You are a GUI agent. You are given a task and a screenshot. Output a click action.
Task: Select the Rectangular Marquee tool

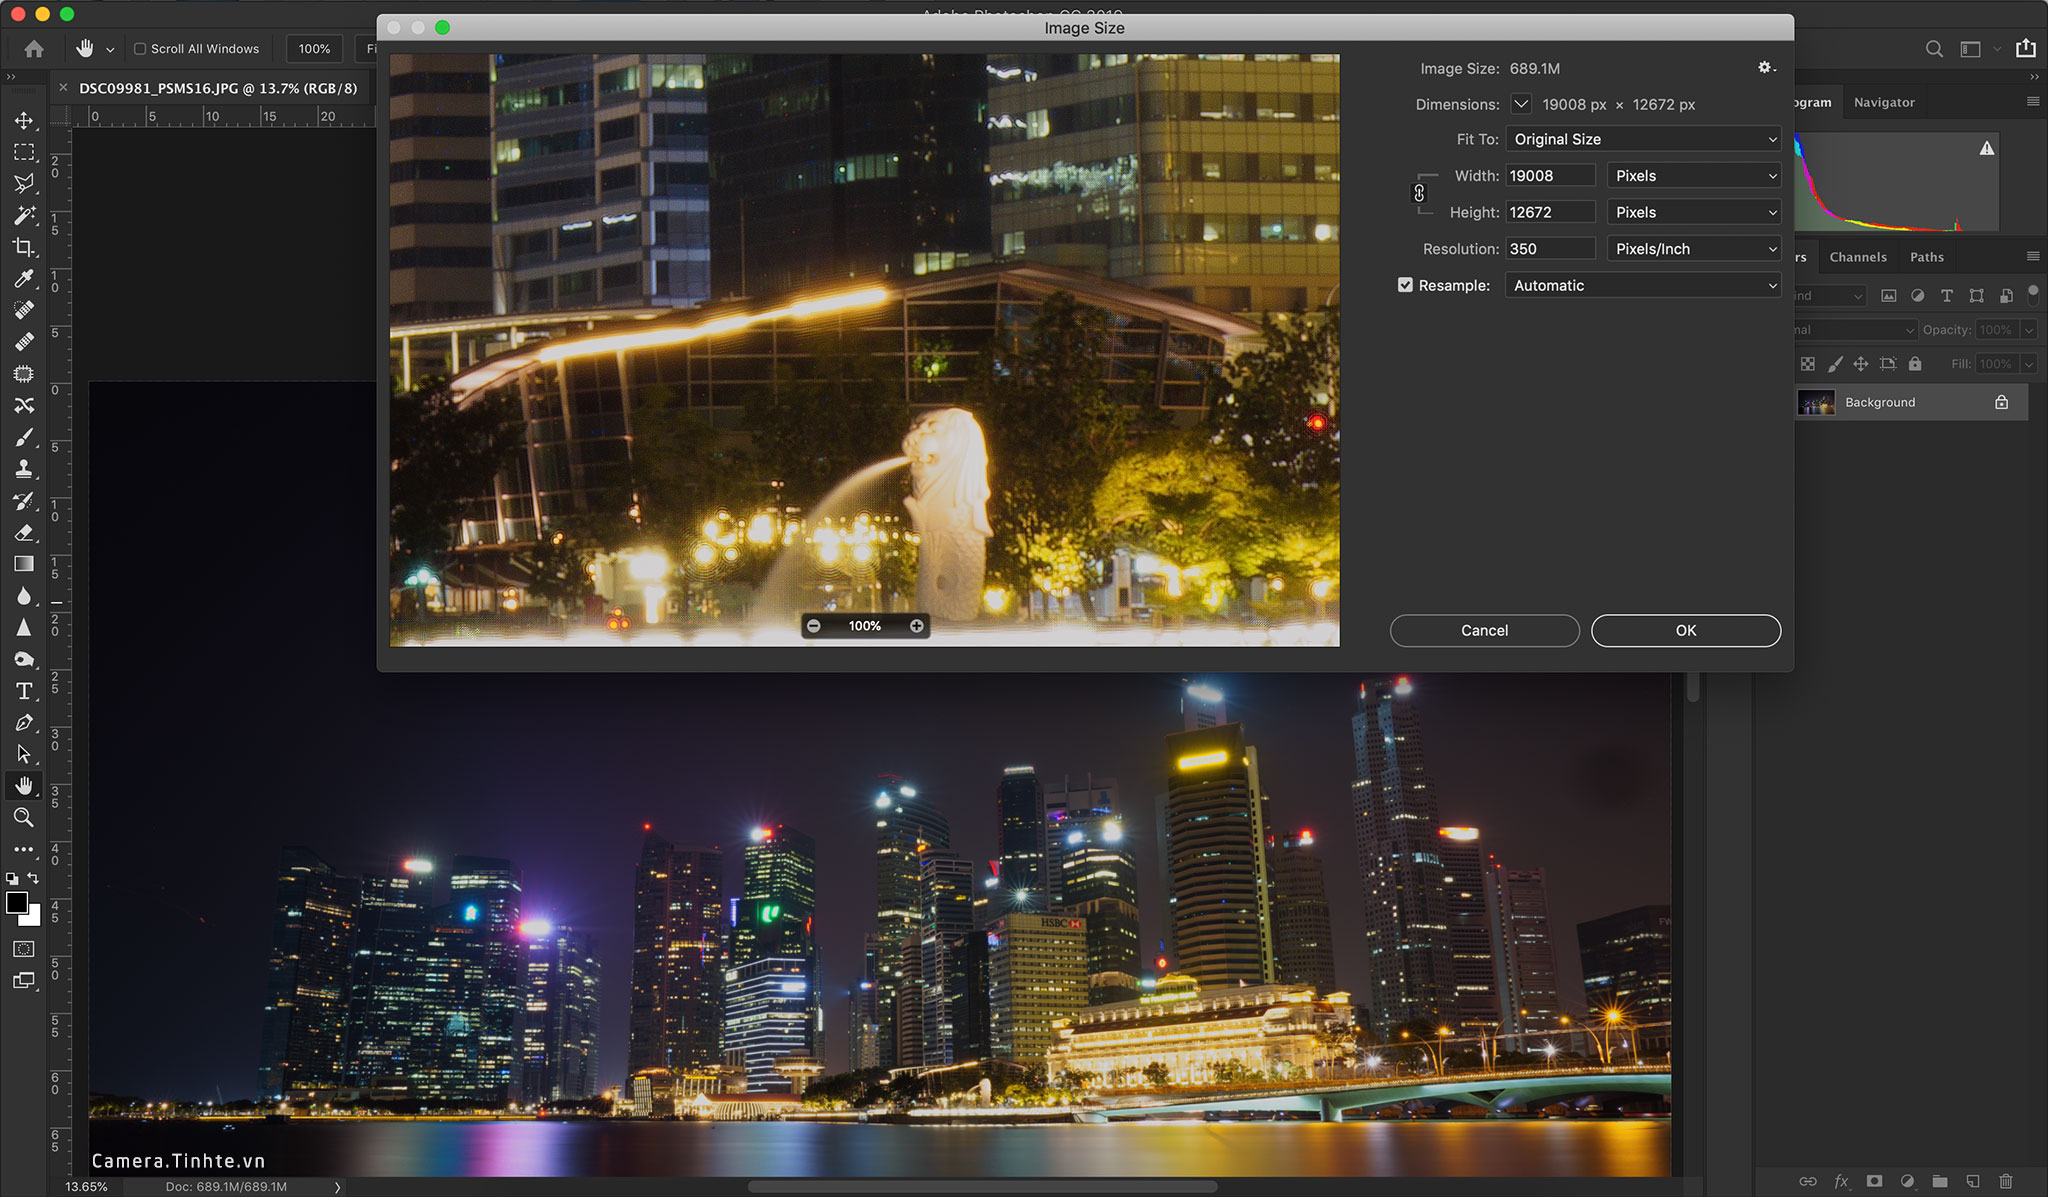tap(24, 152)
